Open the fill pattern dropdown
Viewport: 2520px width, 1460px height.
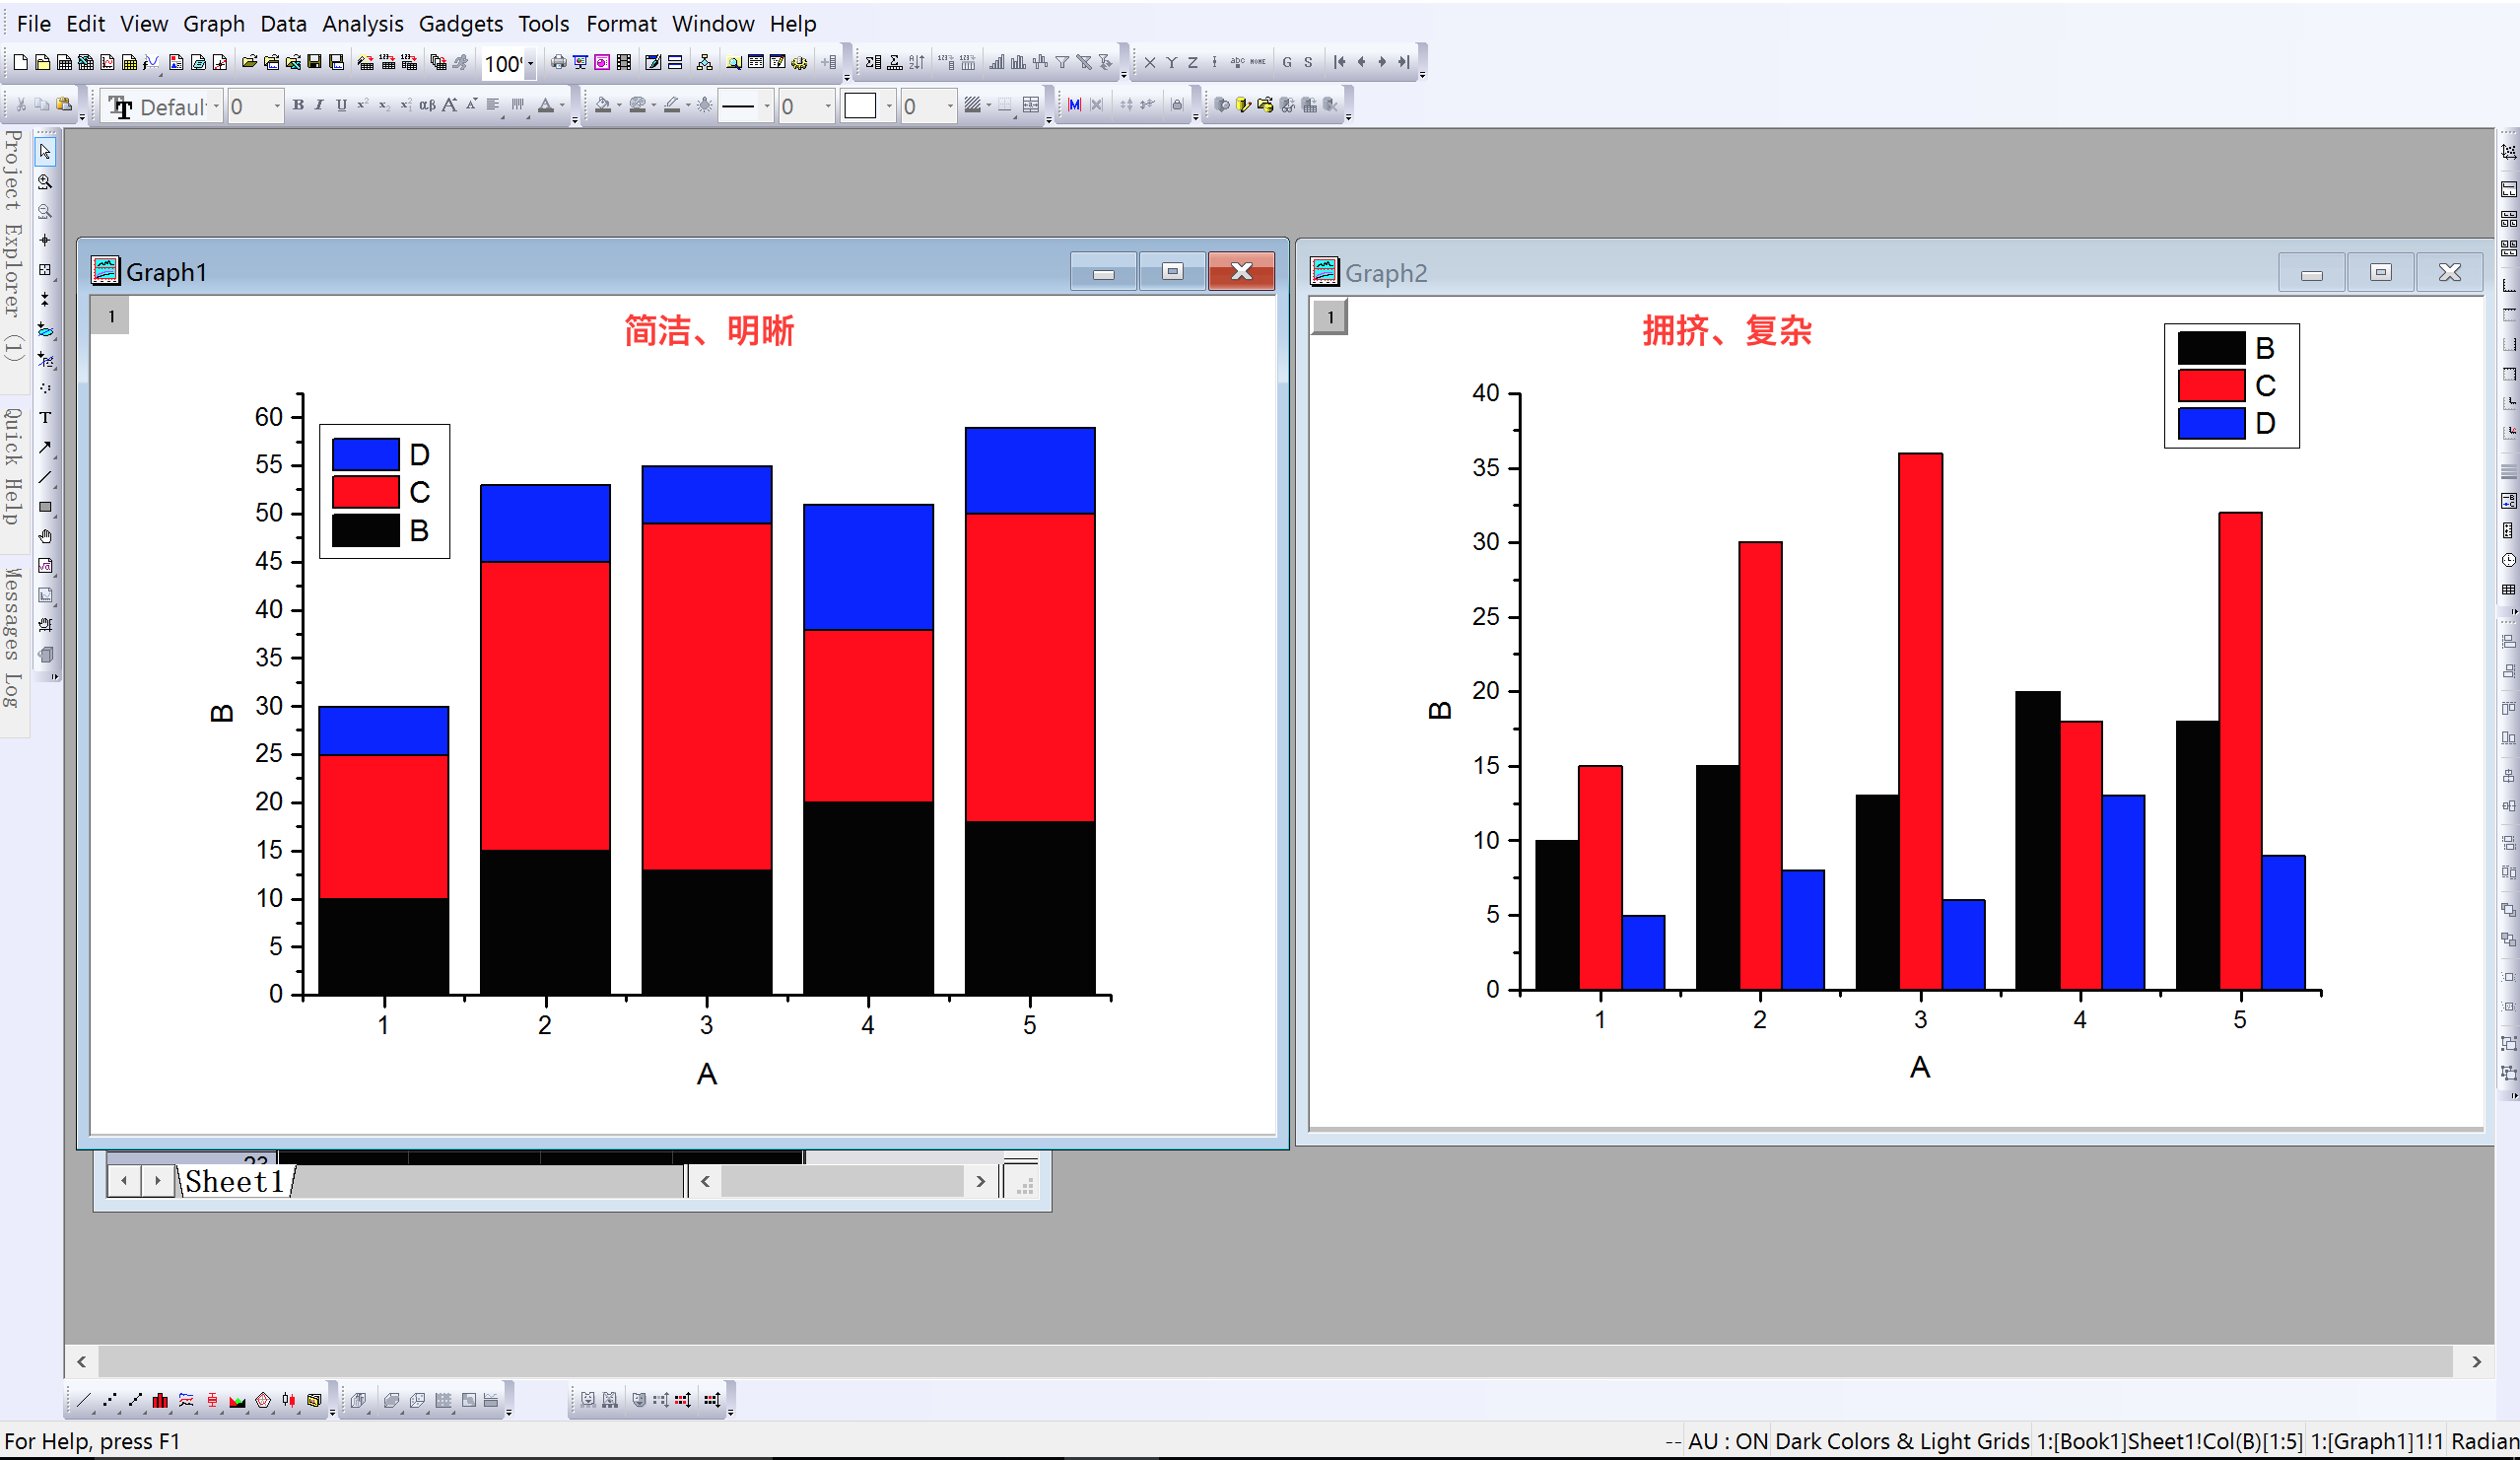click(889, 106)
